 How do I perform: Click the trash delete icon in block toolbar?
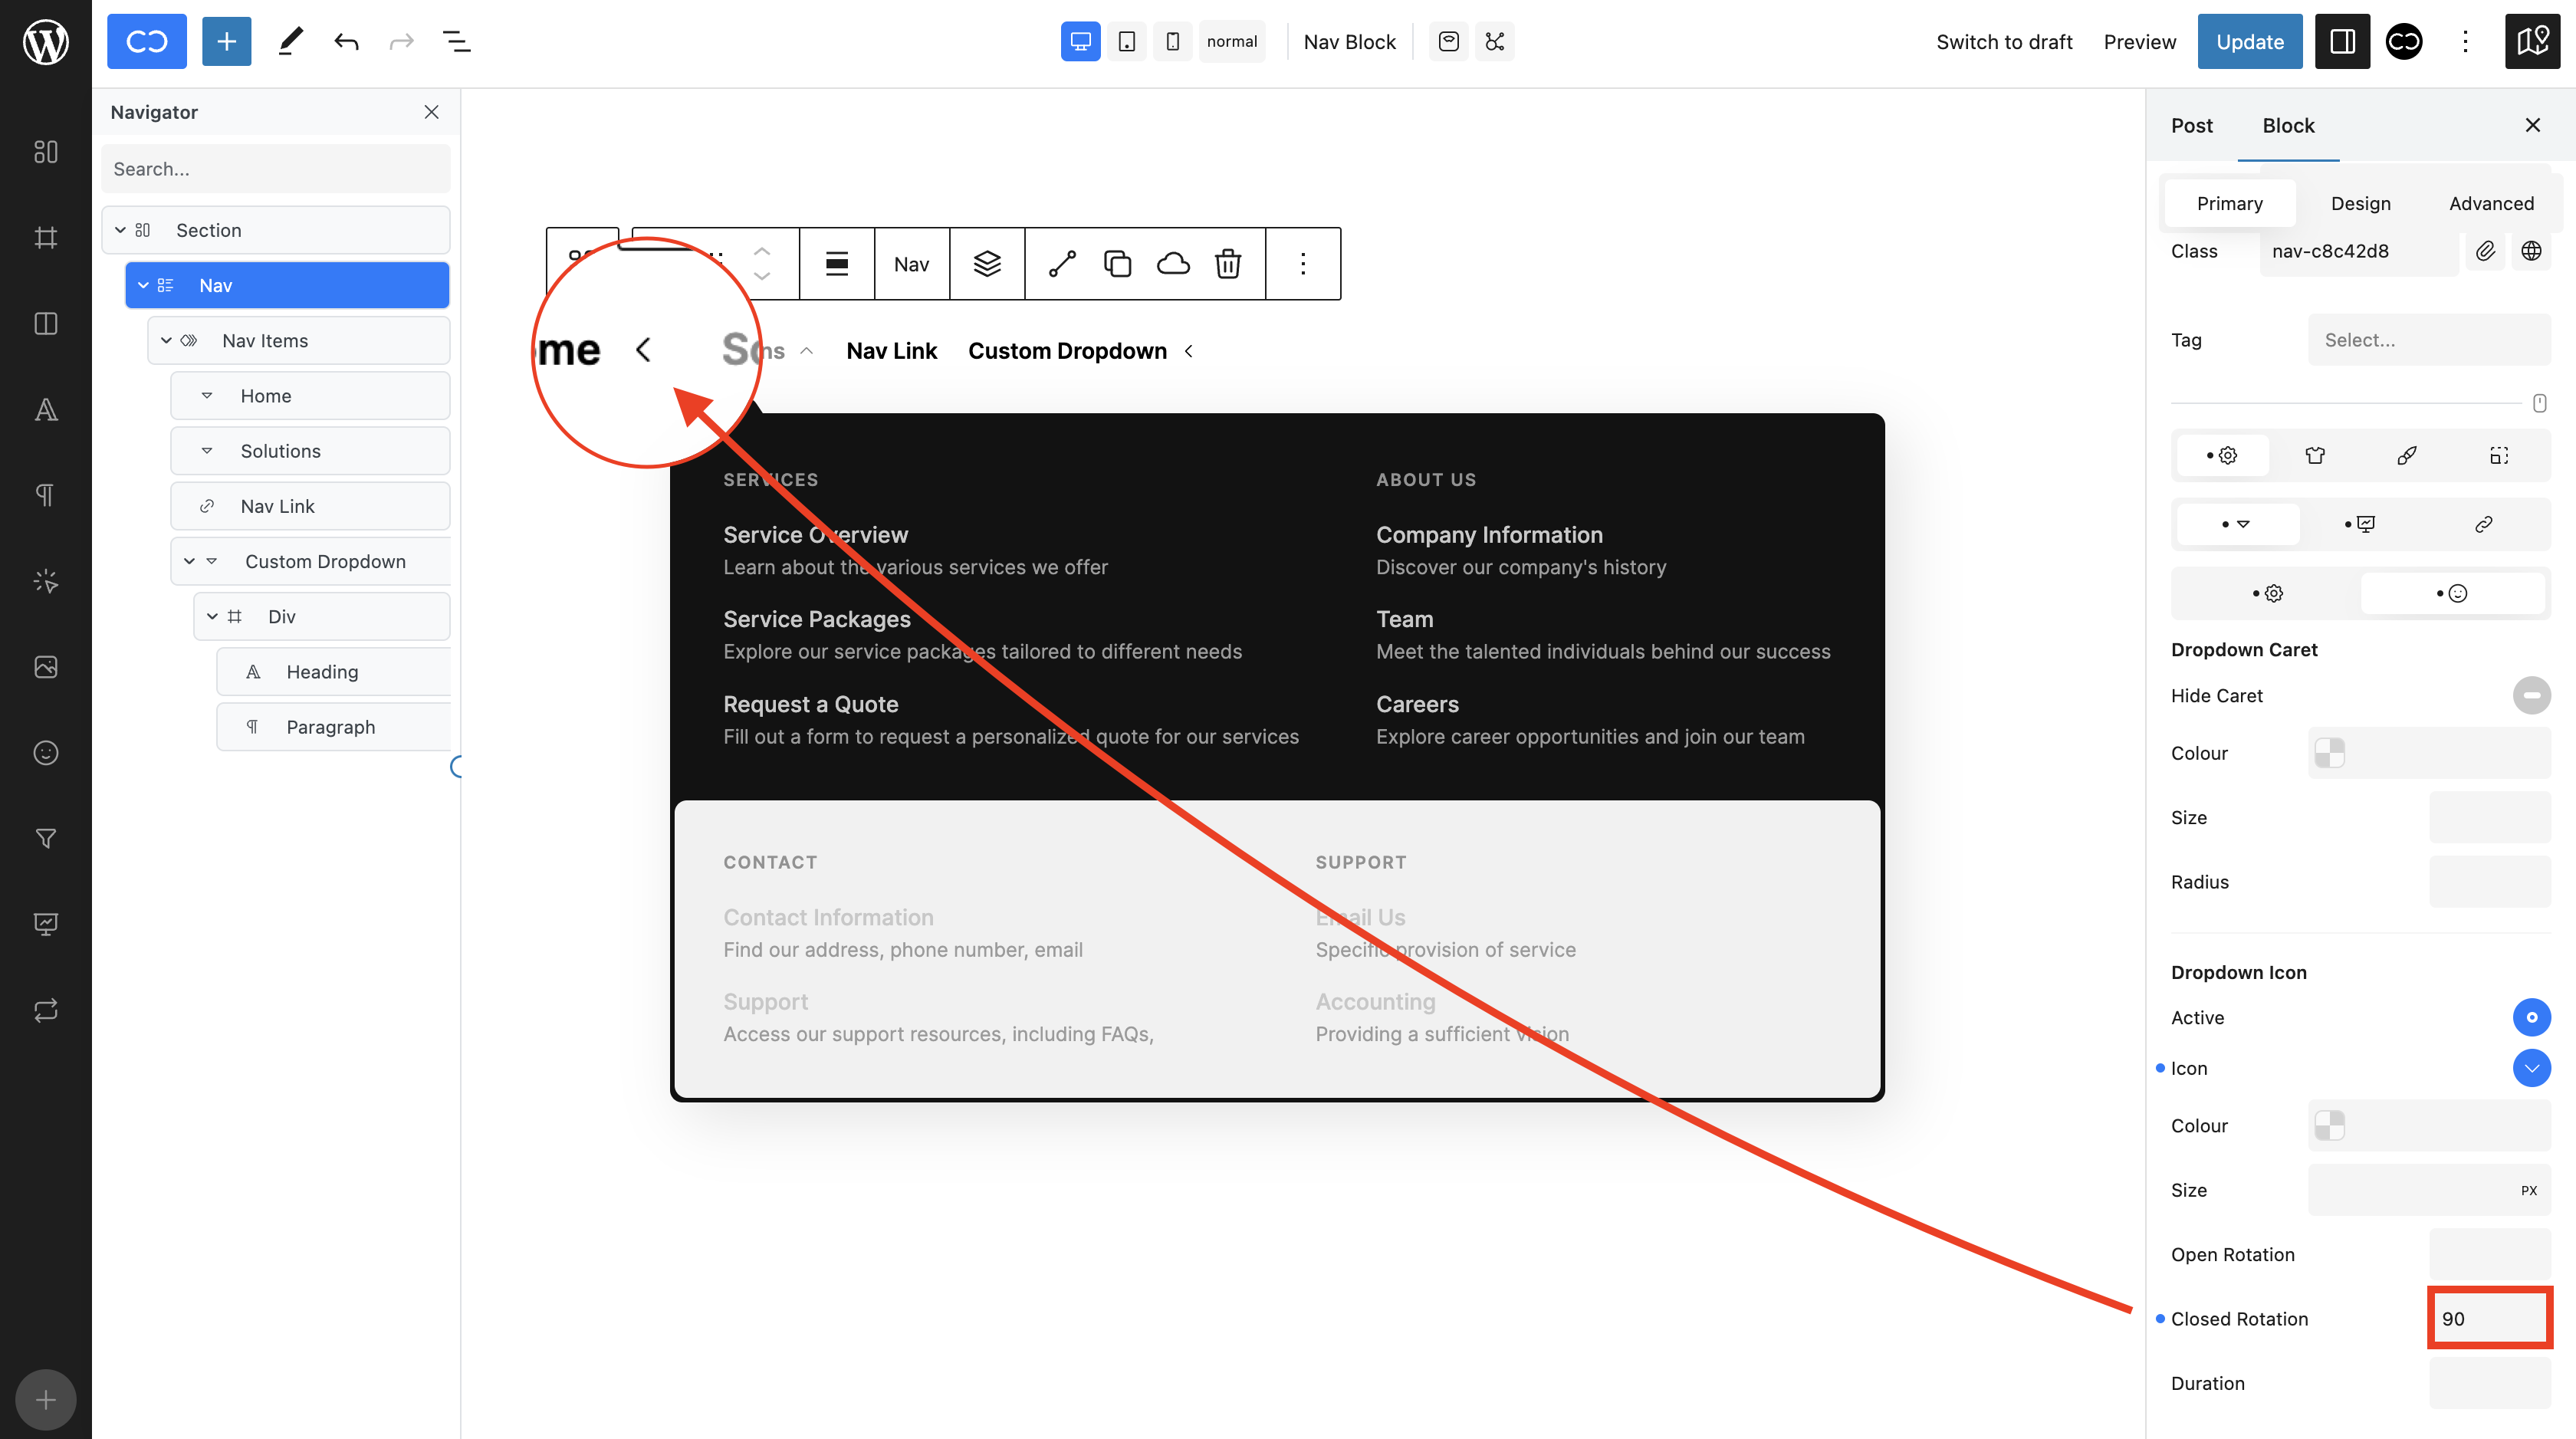(1228, 264)
